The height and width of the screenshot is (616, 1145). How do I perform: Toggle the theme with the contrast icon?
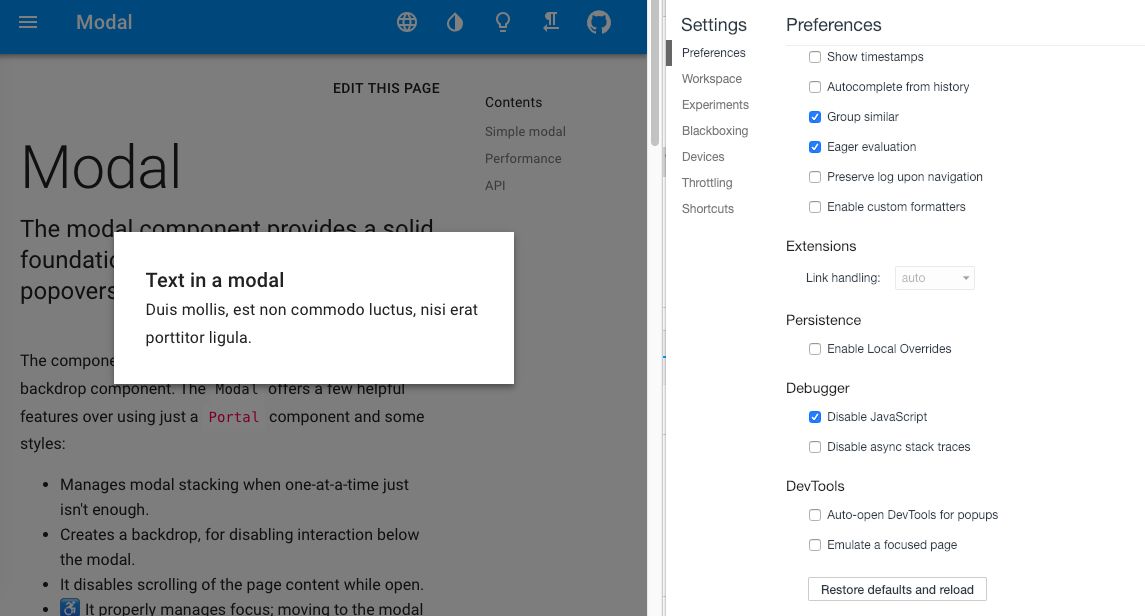[x=454, y=21]
